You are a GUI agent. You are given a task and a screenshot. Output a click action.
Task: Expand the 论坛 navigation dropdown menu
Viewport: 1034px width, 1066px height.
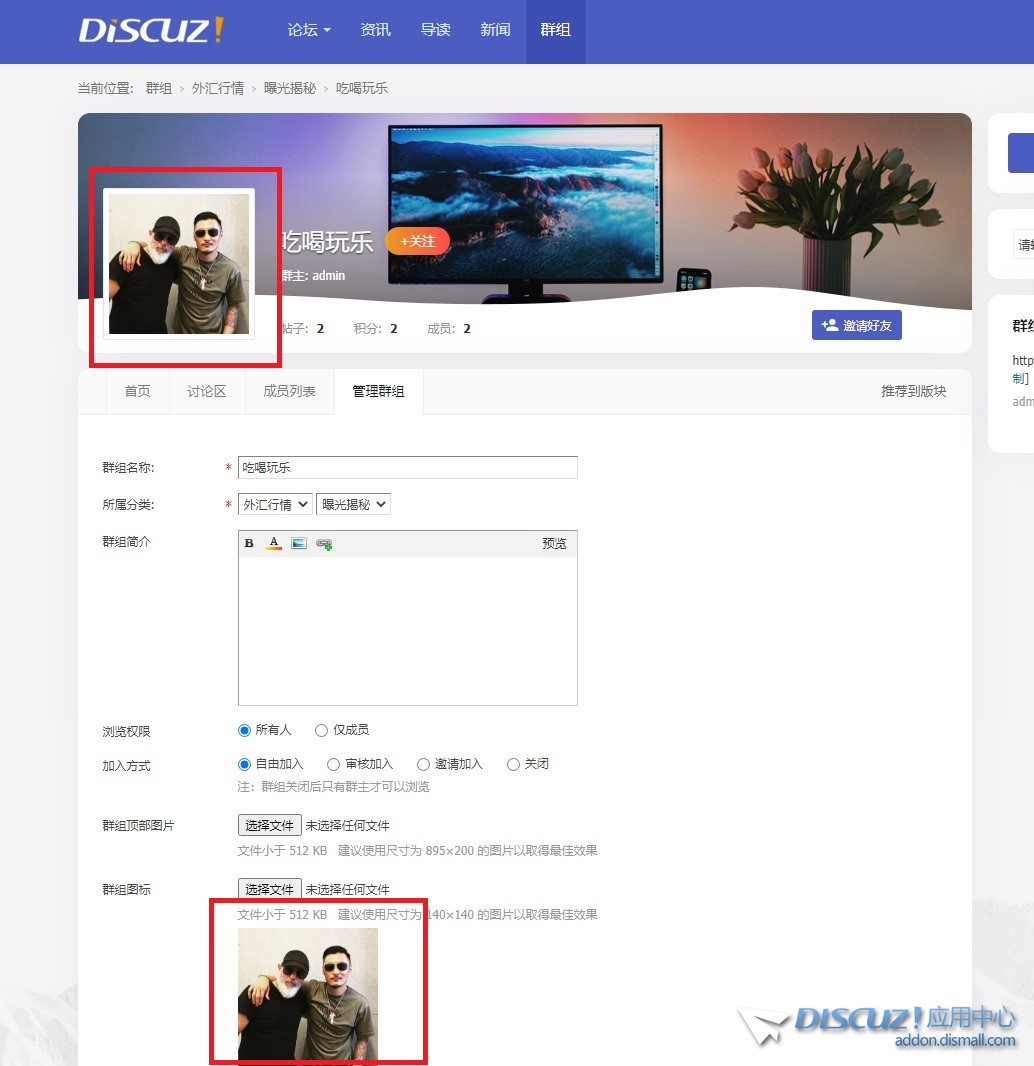tap(309, 30)
